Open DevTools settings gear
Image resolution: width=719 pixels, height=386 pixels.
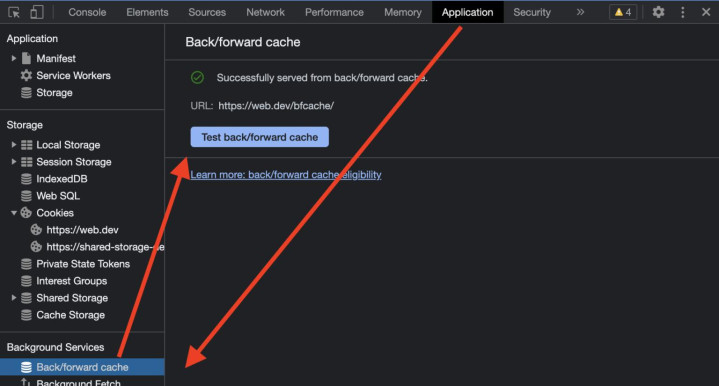[x=658, y=12]
